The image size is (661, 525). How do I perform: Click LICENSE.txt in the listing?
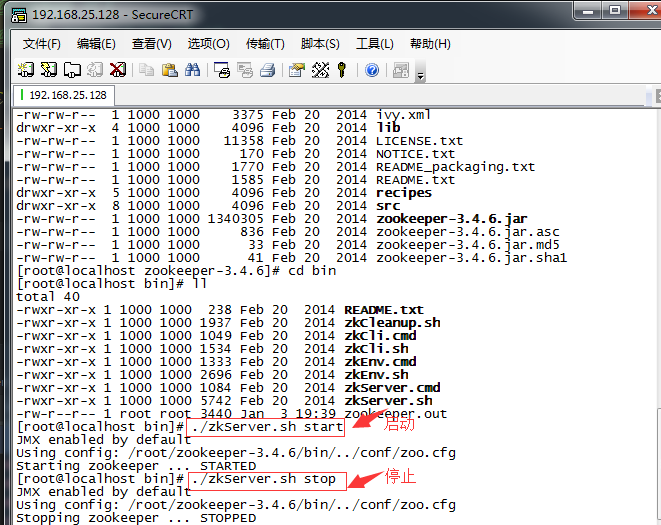(x=419, y=140)
